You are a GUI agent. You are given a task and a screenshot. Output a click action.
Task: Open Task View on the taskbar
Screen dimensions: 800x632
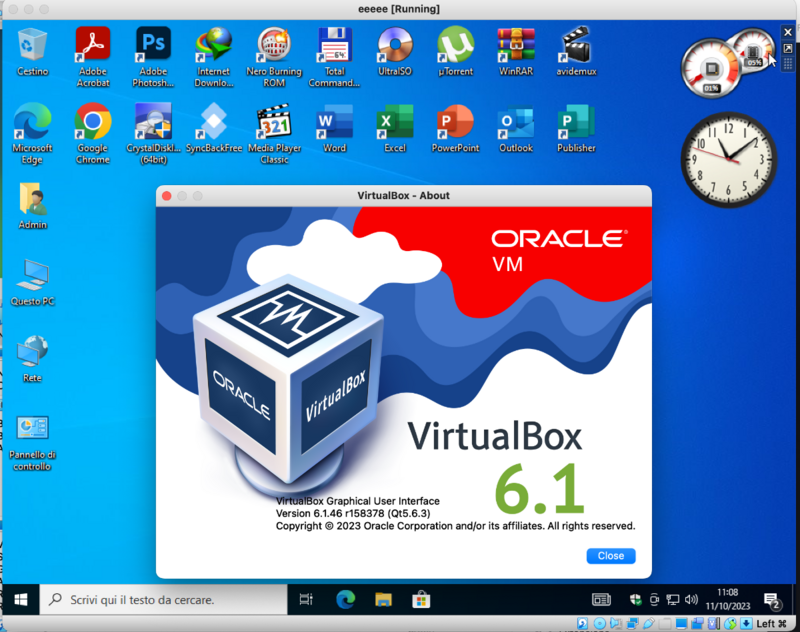point(306,599)
